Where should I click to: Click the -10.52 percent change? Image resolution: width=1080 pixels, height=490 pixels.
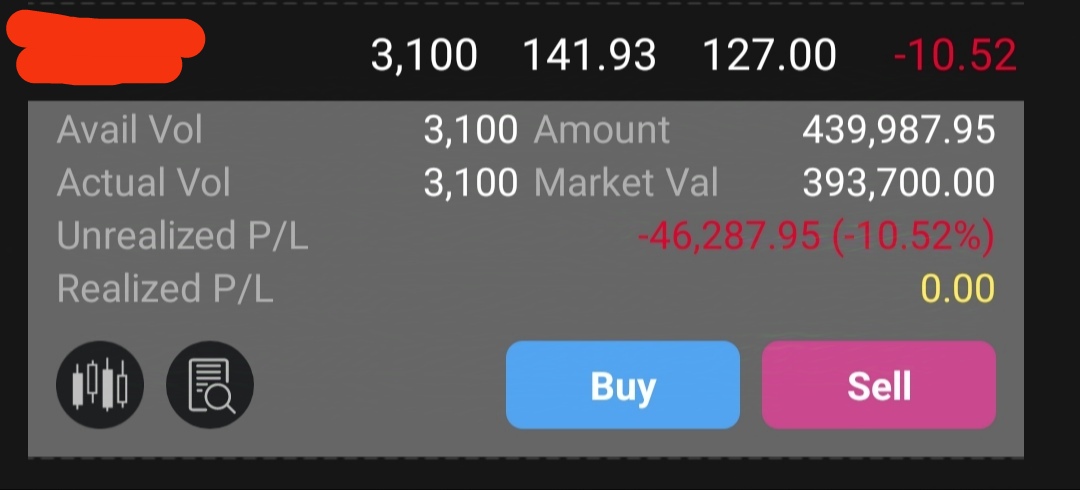[x=955, y=55]
